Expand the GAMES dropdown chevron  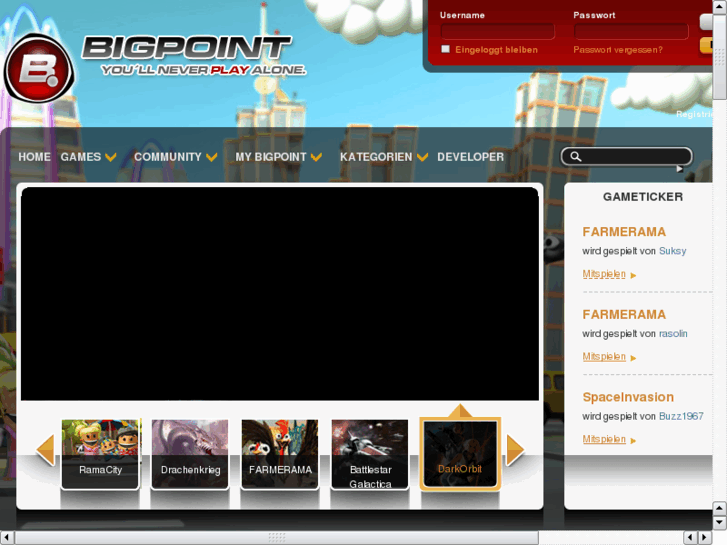coord(111,157)
